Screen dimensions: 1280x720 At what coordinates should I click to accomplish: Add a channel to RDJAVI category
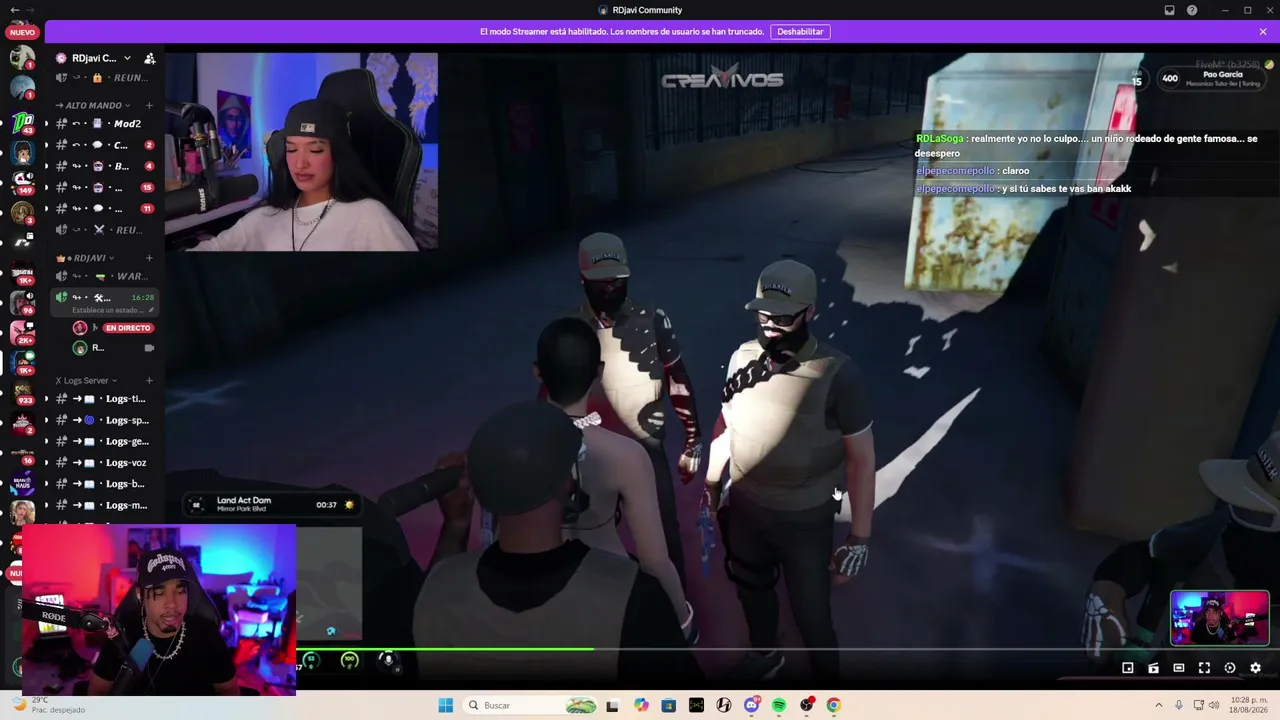pos(149,258)
